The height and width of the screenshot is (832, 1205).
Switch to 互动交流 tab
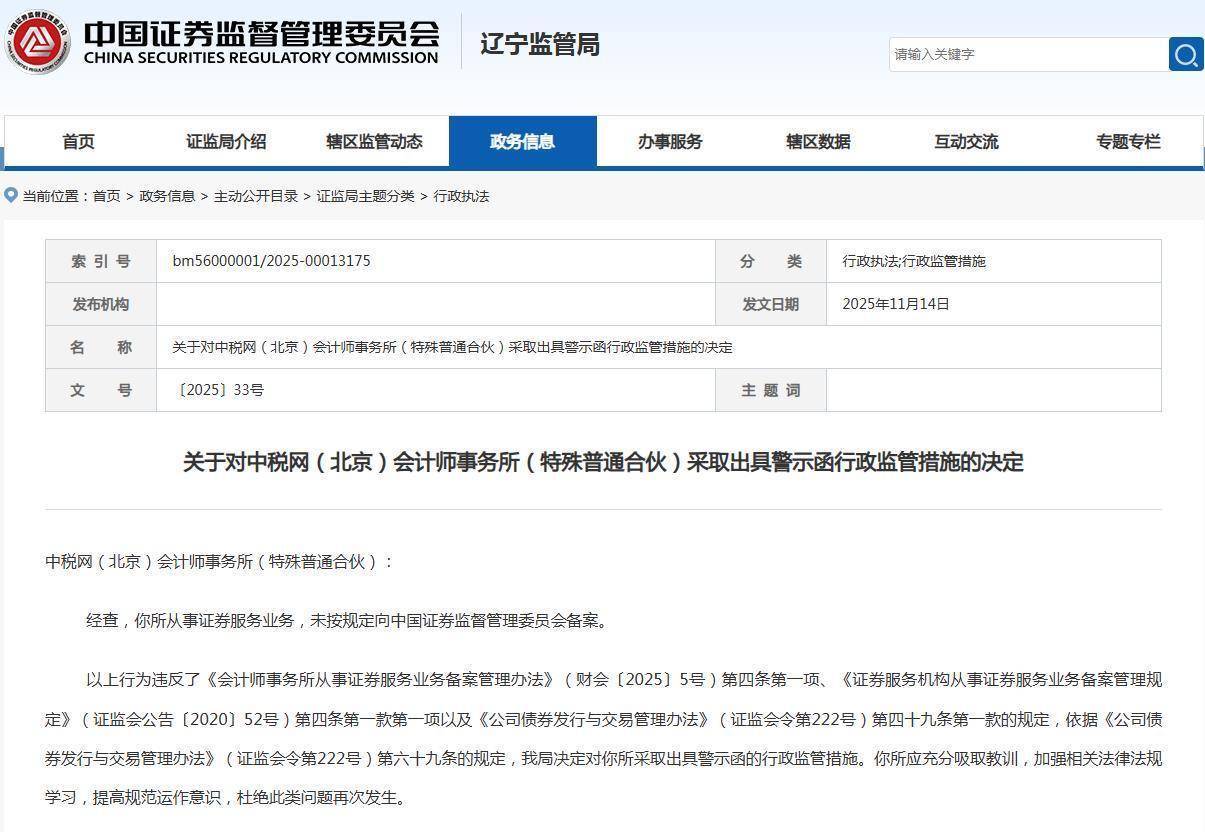[x=966, y=141]
